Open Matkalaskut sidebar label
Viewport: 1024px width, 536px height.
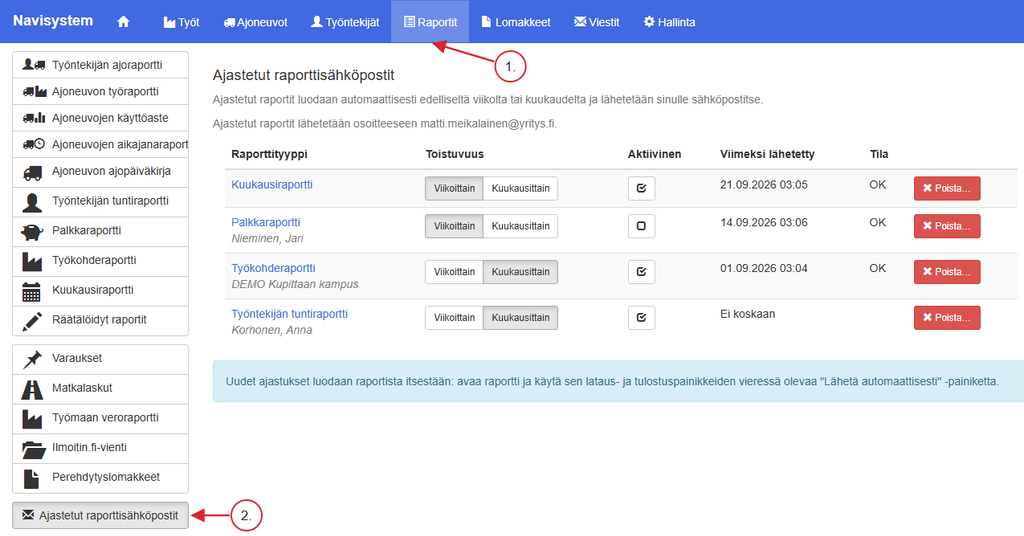(82, 388)
